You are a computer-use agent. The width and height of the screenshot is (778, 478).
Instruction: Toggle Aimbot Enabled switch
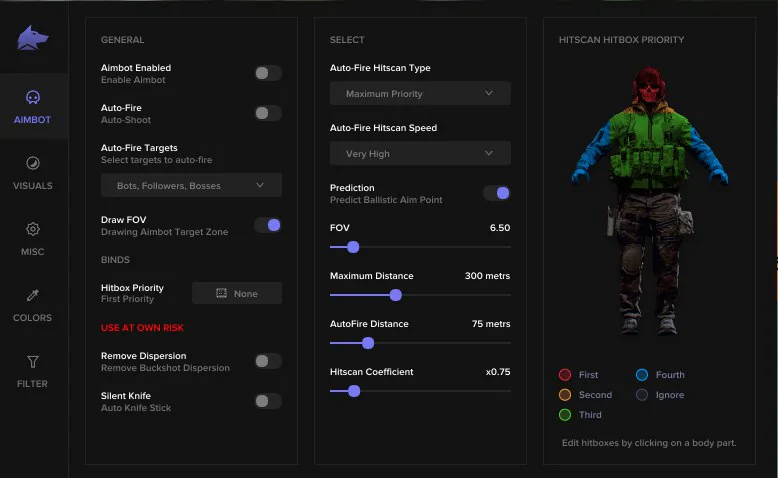(267, 73)
